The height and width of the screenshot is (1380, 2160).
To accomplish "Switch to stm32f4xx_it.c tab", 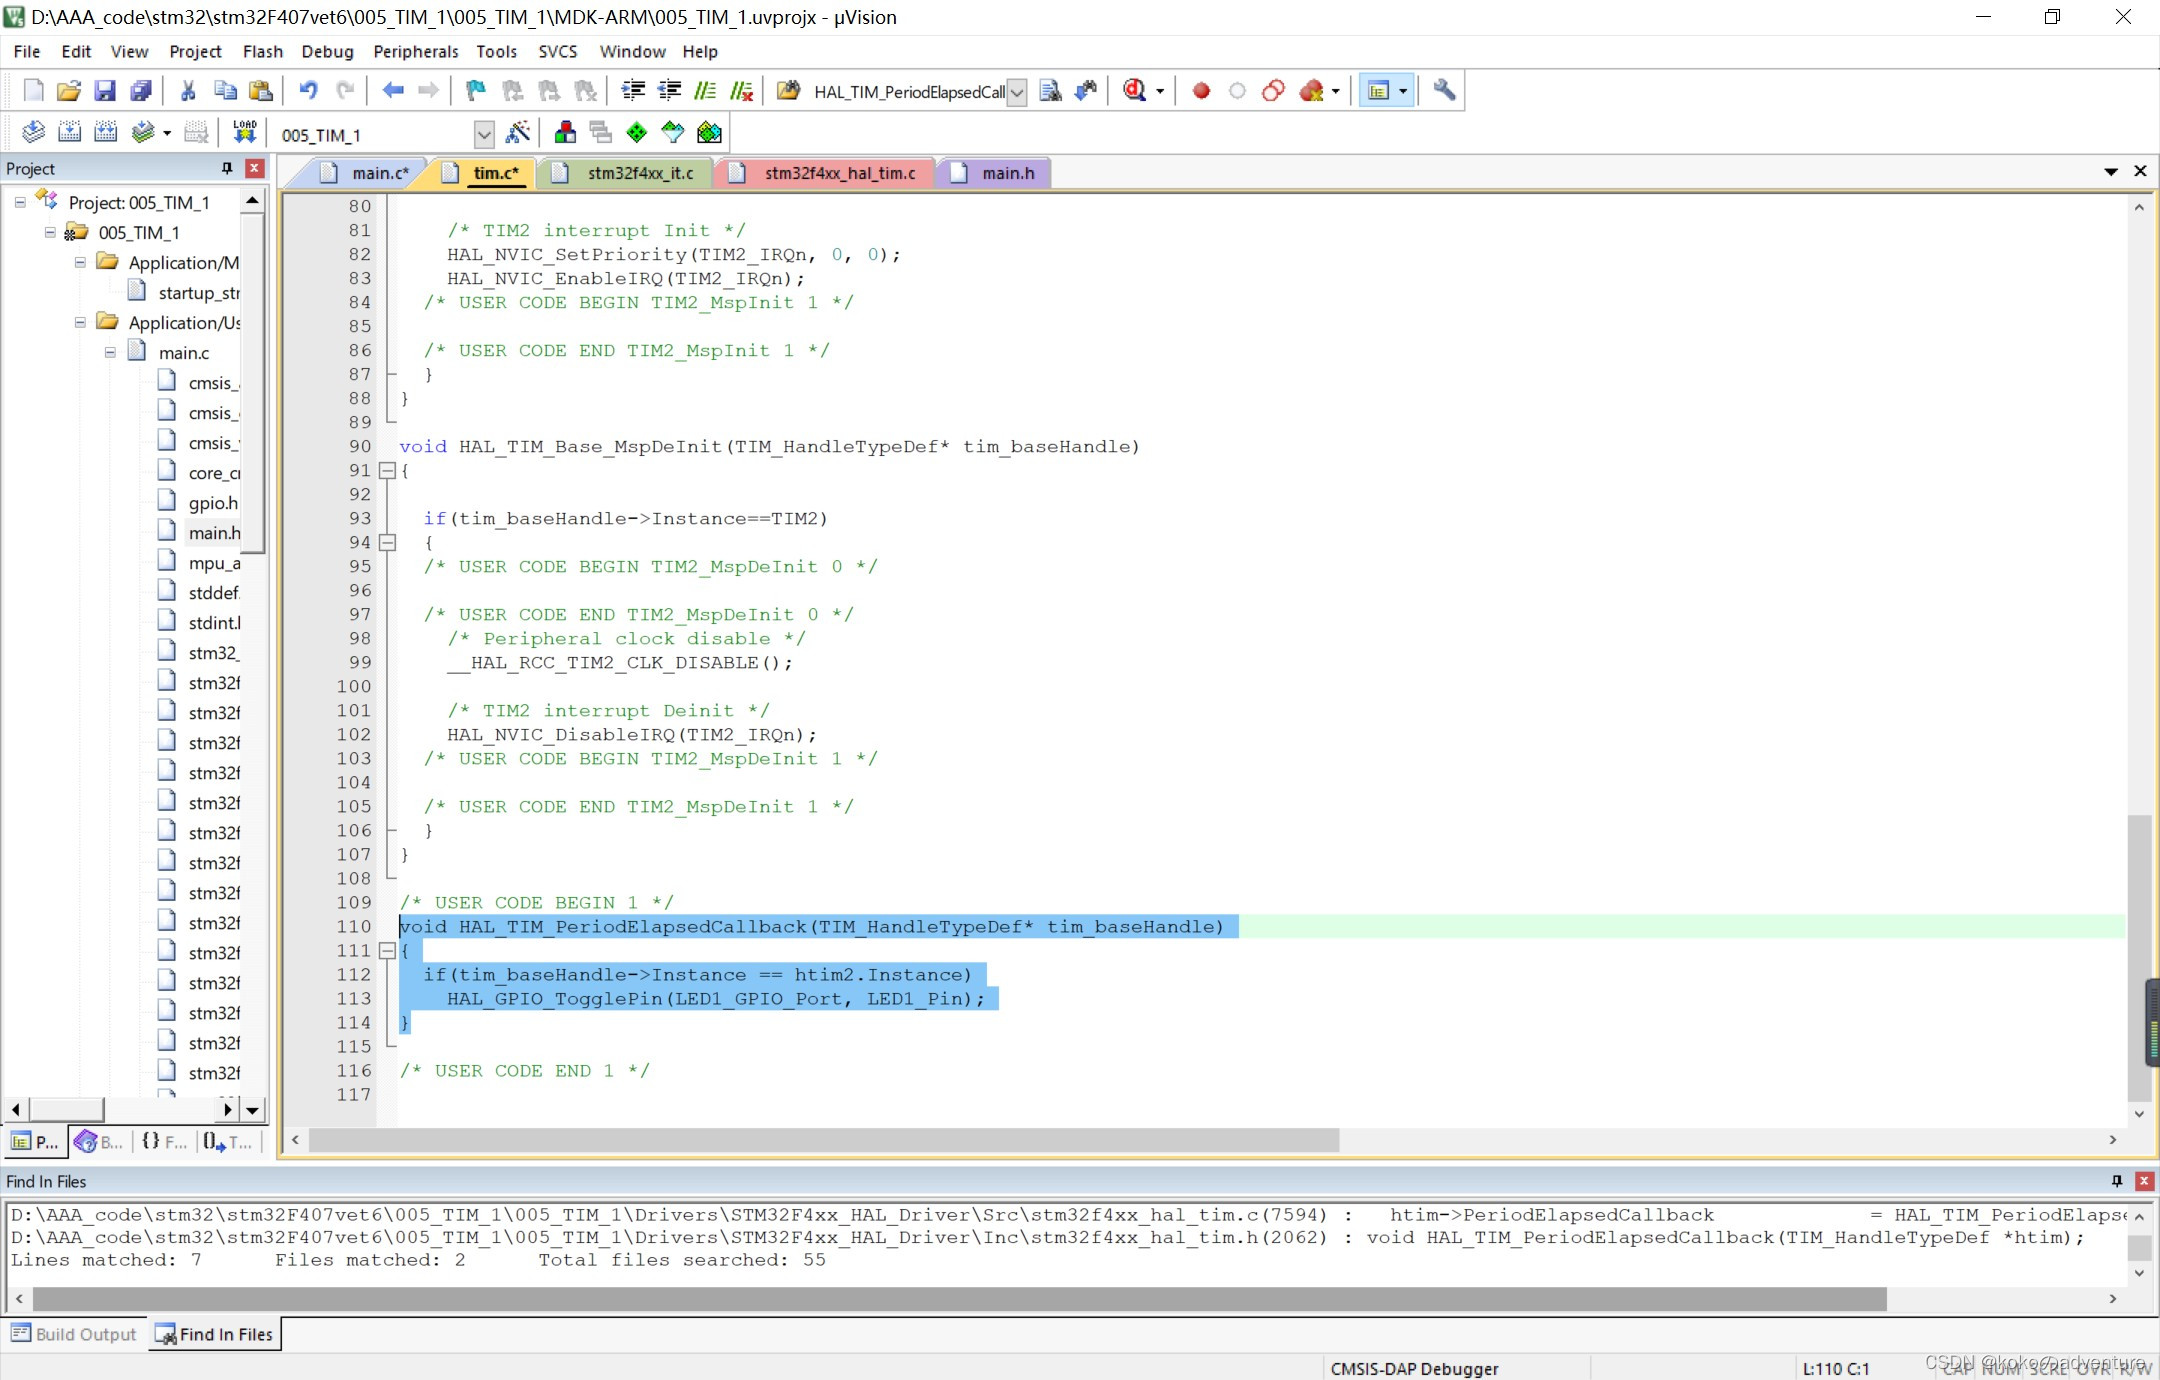I will (x=639, y=173).
